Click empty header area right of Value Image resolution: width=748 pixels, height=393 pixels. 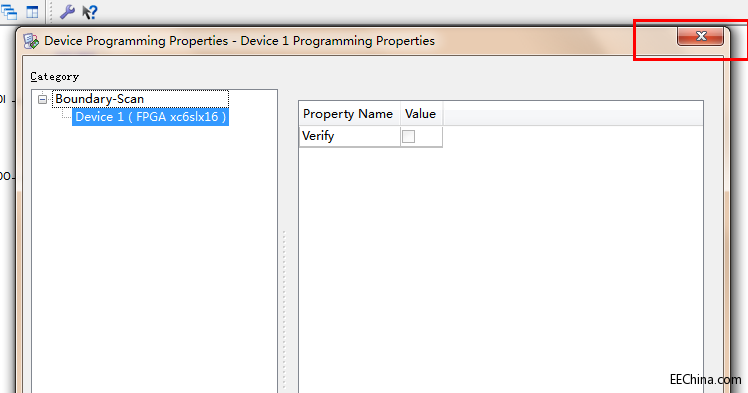pyautogui.click(x=572, y=114)
